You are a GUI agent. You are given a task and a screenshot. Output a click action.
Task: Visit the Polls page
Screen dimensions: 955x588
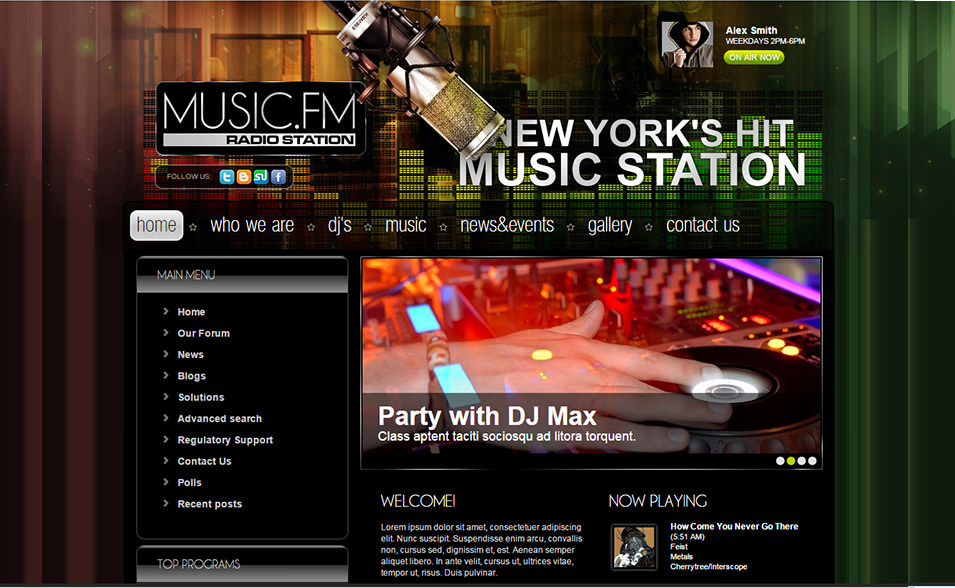[188, 482]
